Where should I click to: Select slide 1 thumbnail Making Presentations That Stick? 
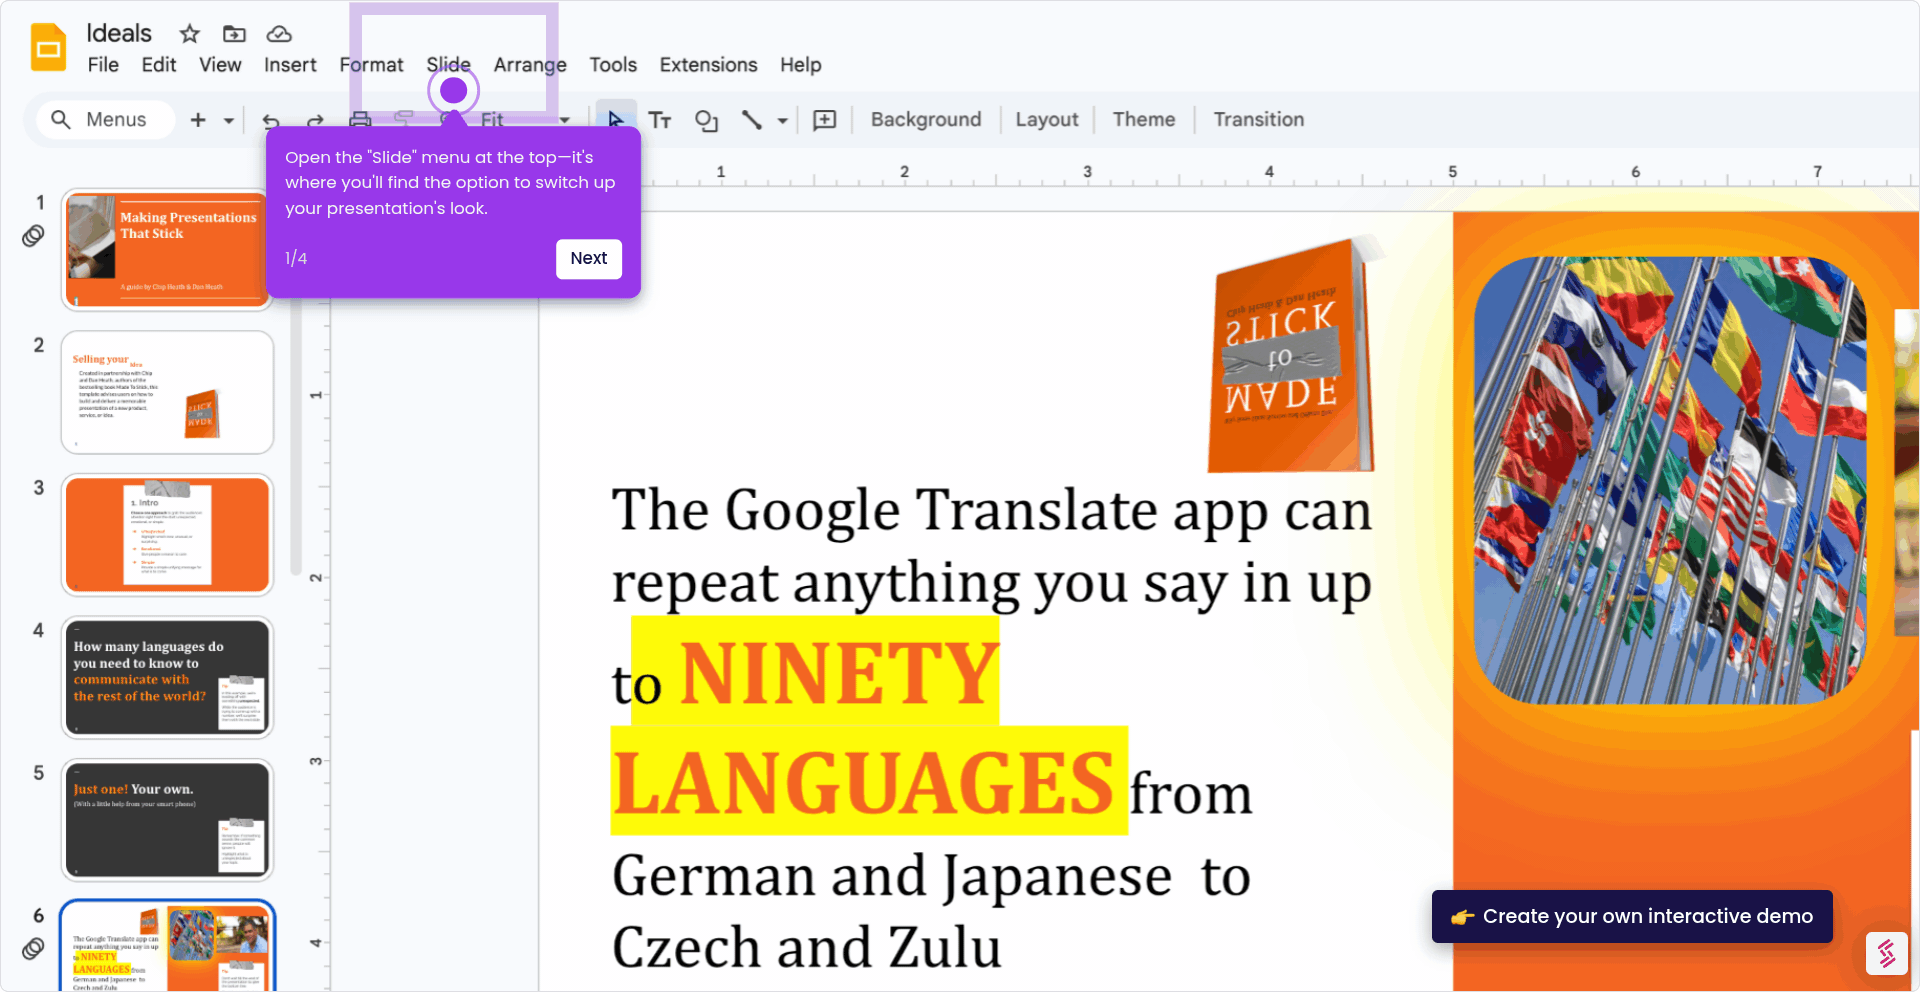tap(167, 250)
